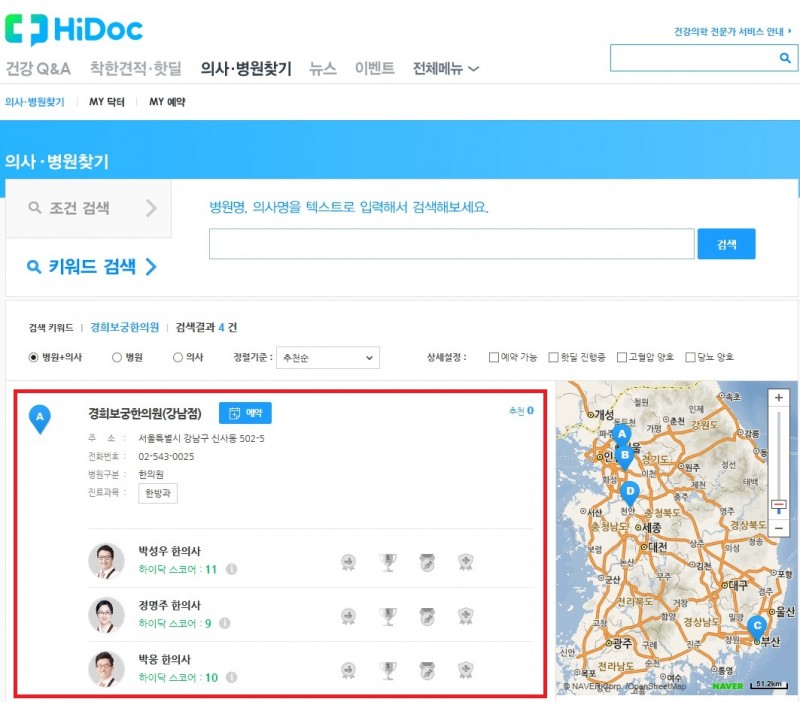The image size is (800, 702).
Task: Open the 추천순 sort dropdown
Action: click(328, 358)
